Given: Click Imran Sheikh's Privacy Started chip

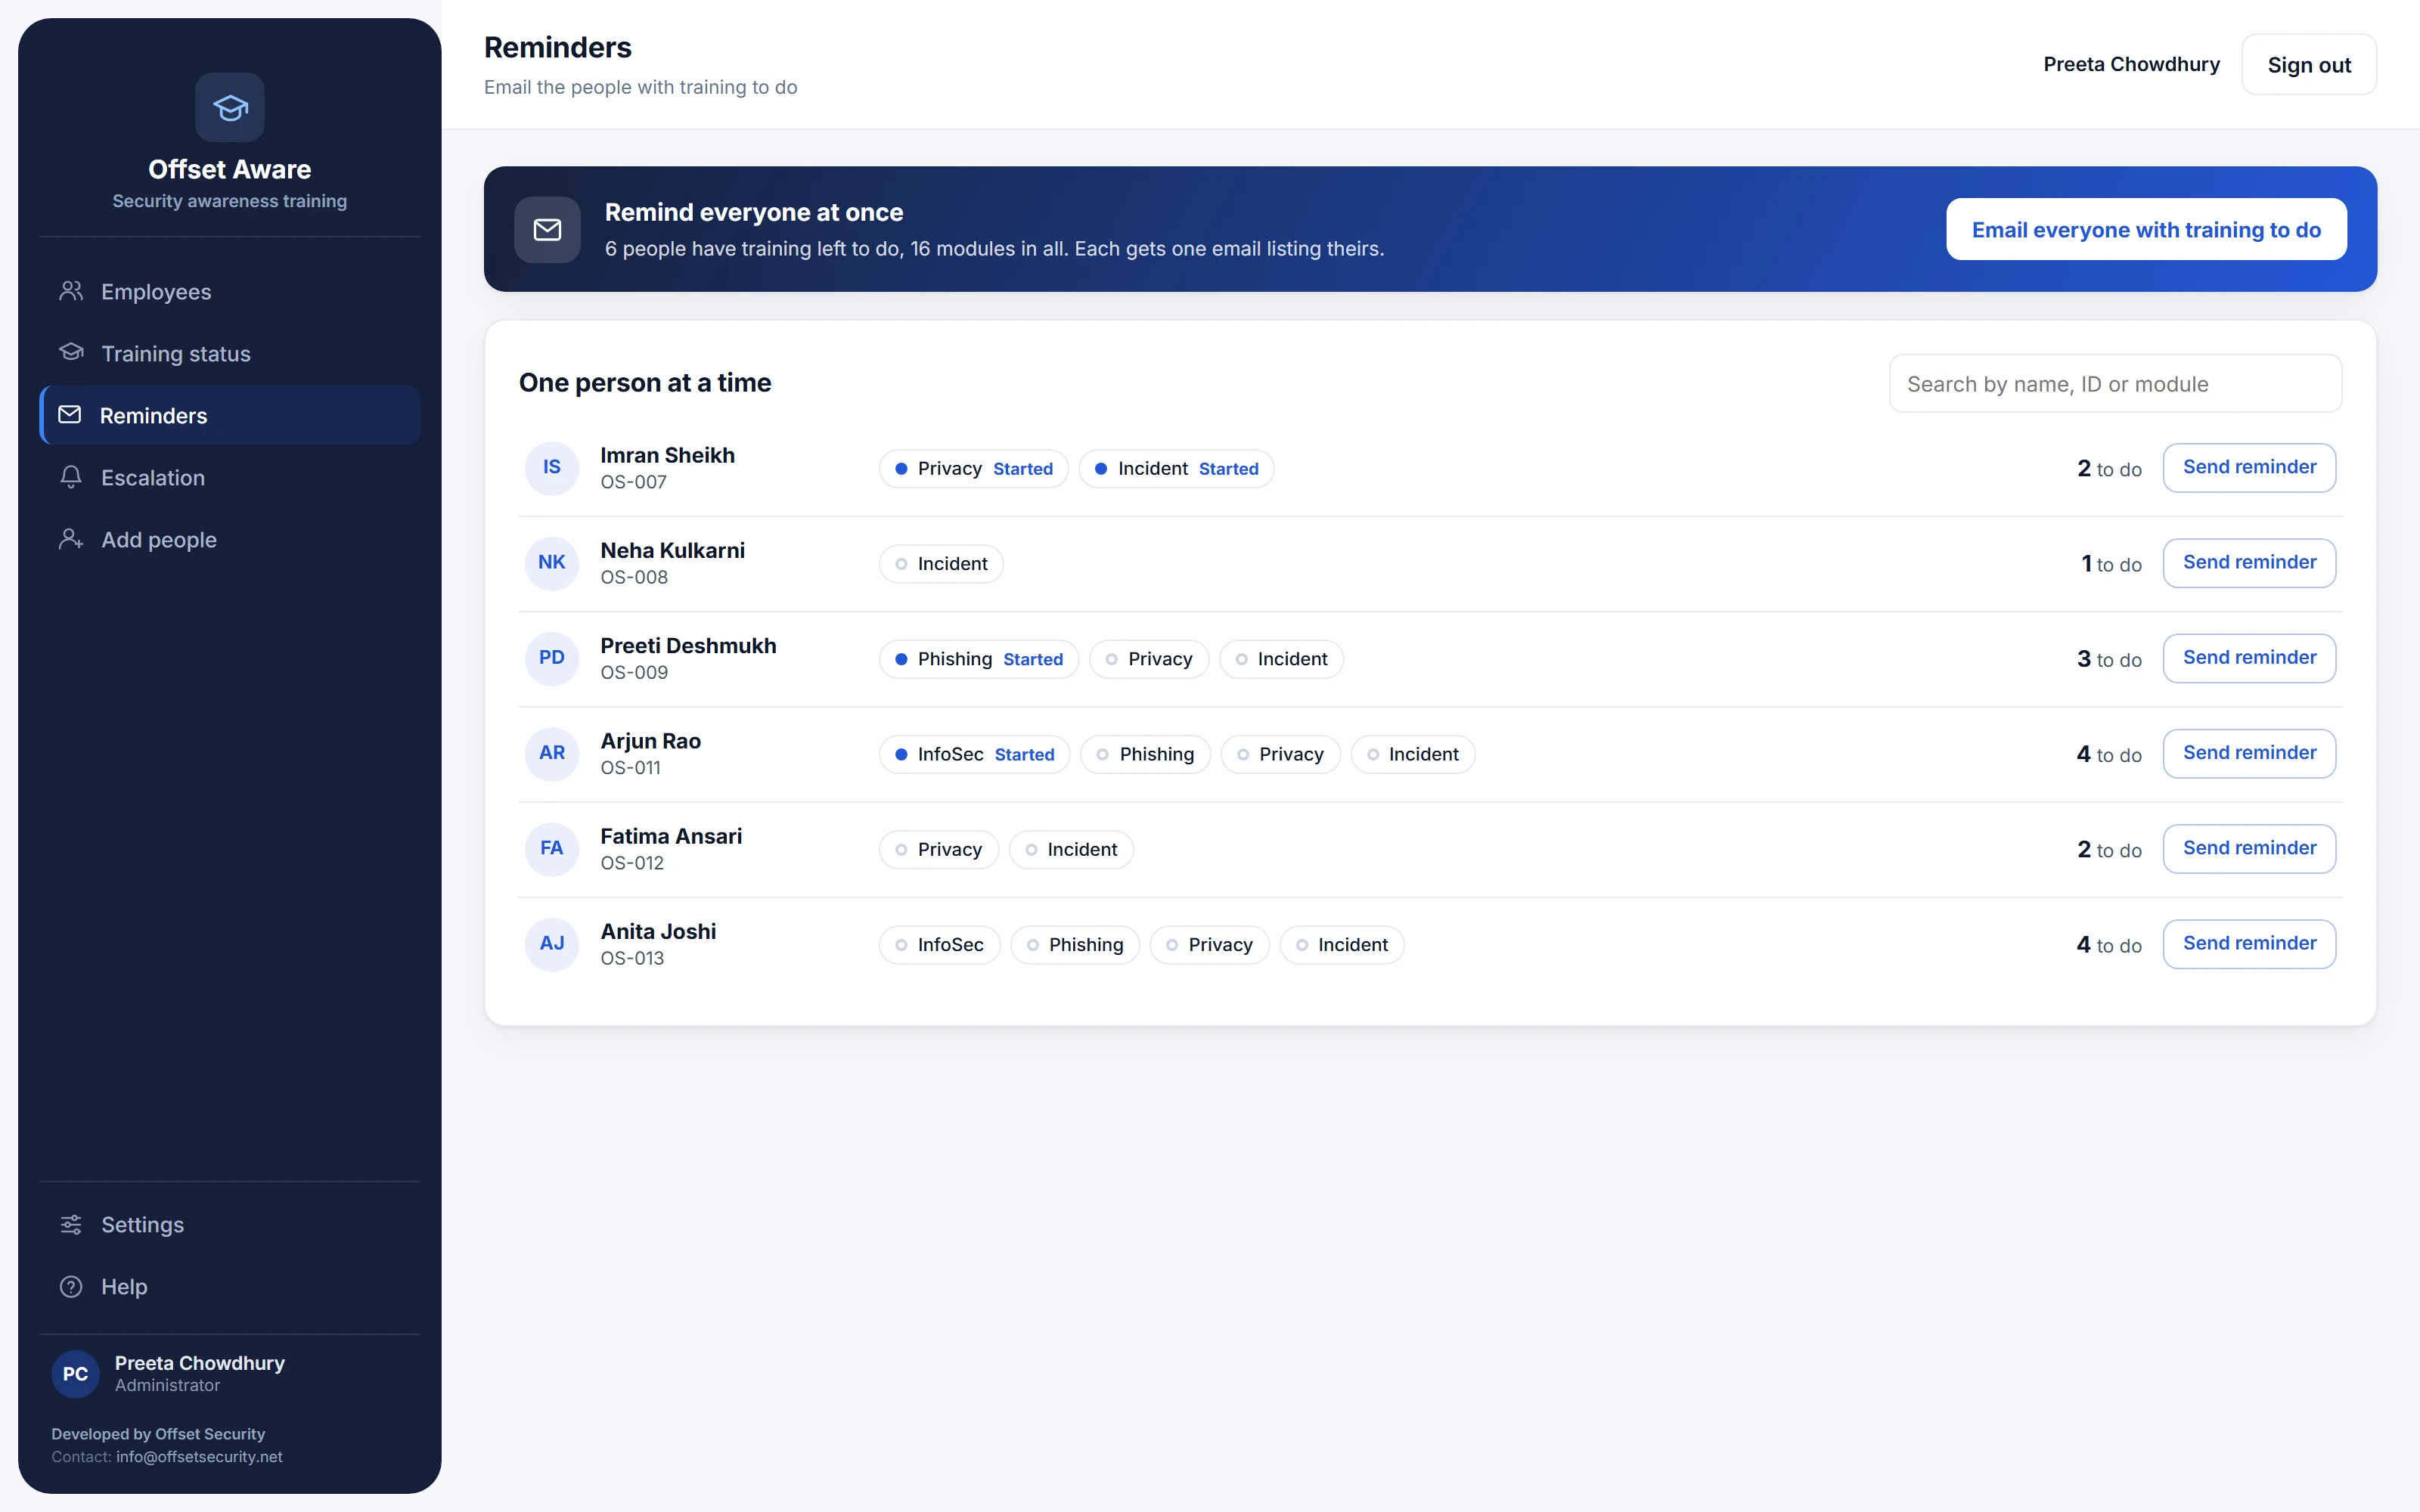Looking at the screenshot, I should (x=974, y=468).
